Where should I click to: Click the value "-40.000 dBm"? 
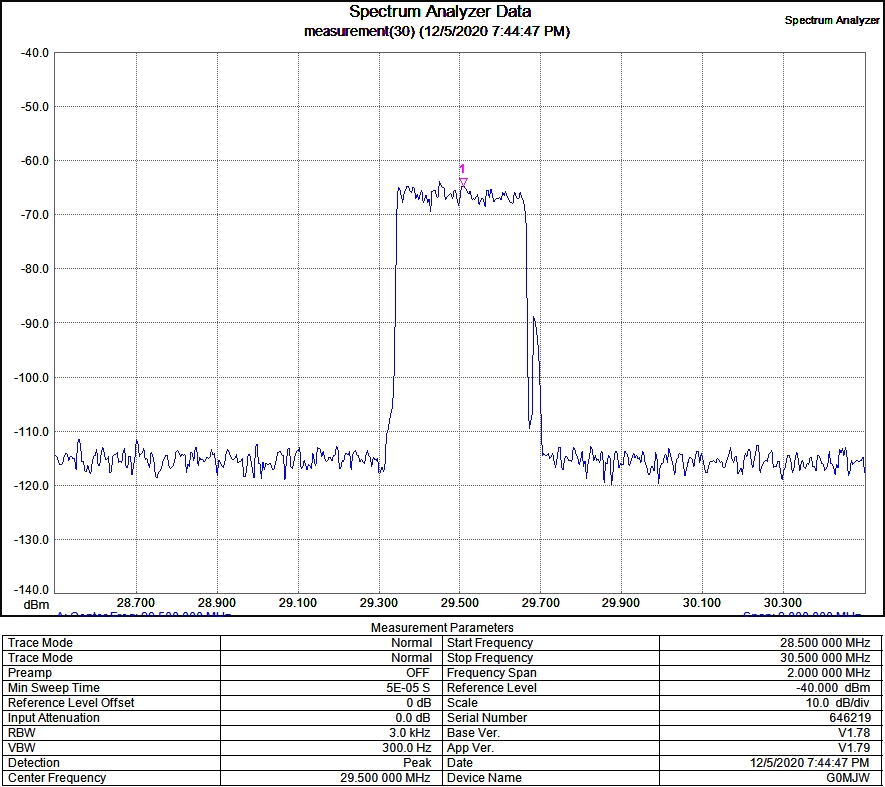coord(833,688)
